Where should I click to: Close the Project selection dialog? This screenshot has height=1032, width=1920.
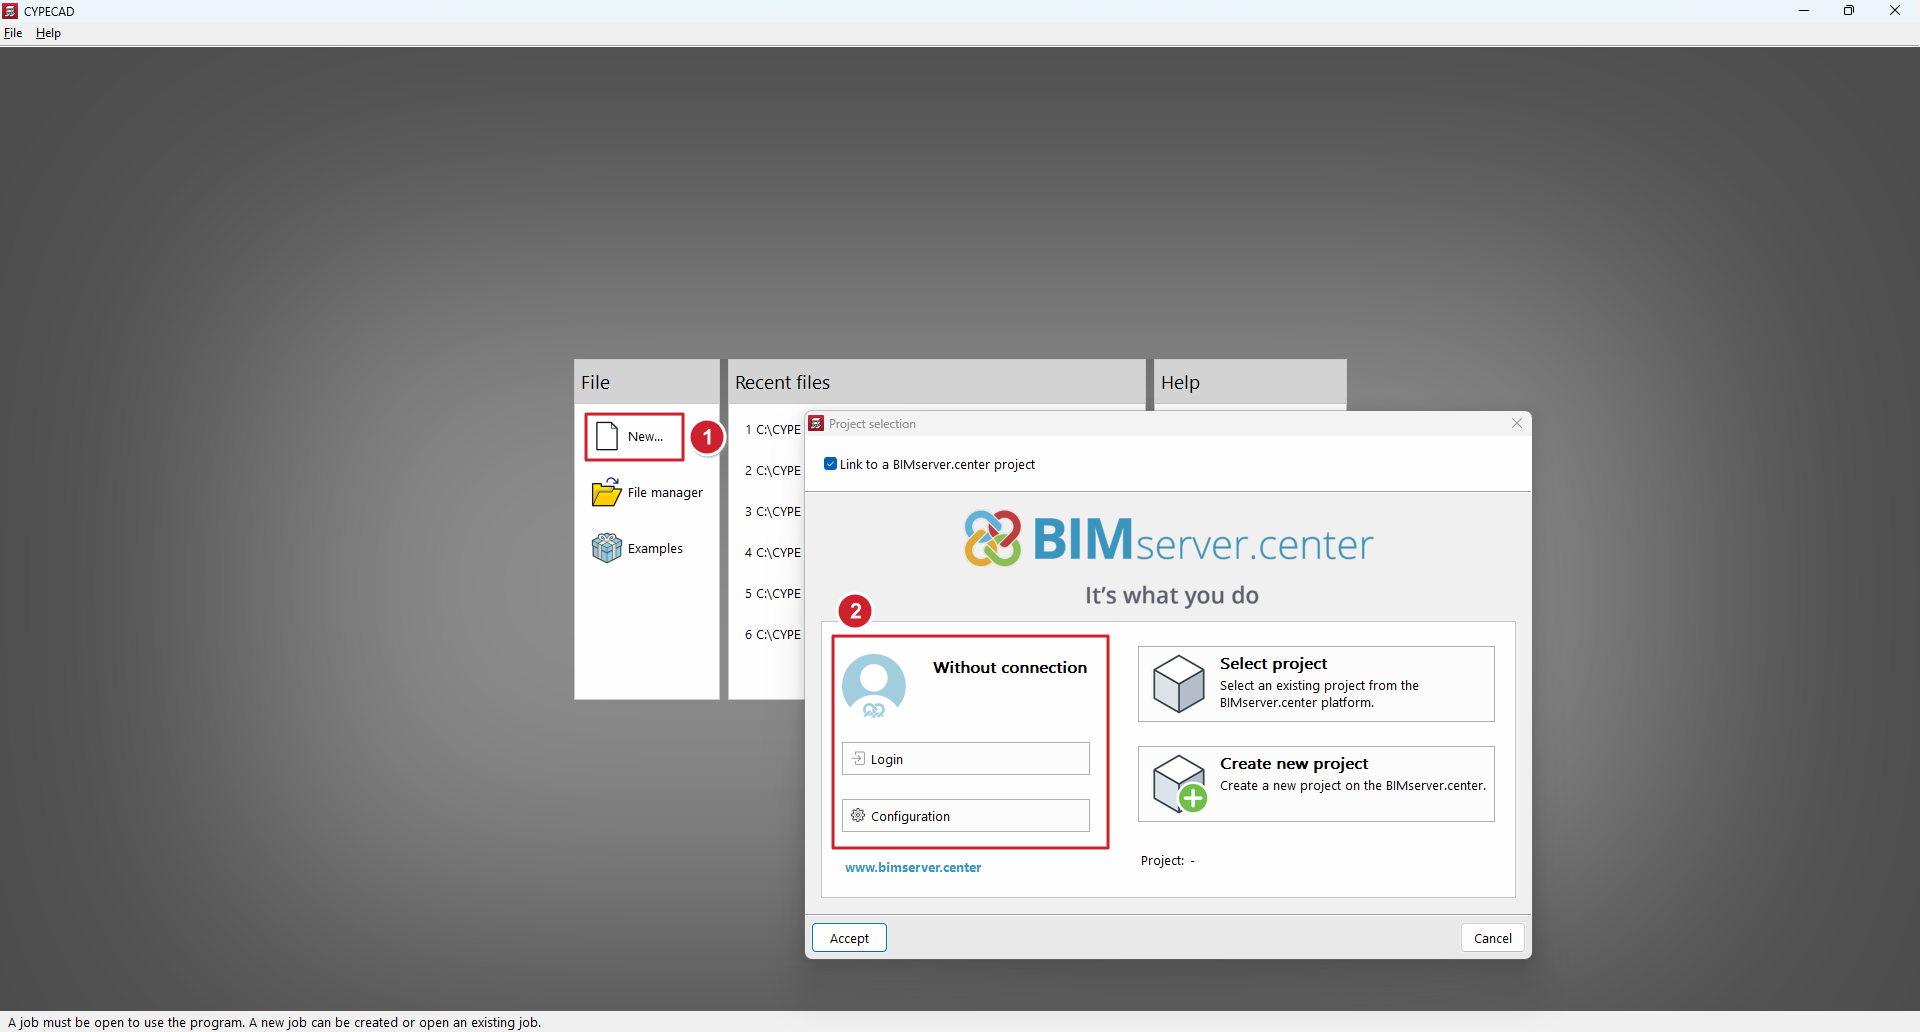[x=1517, y=424]
